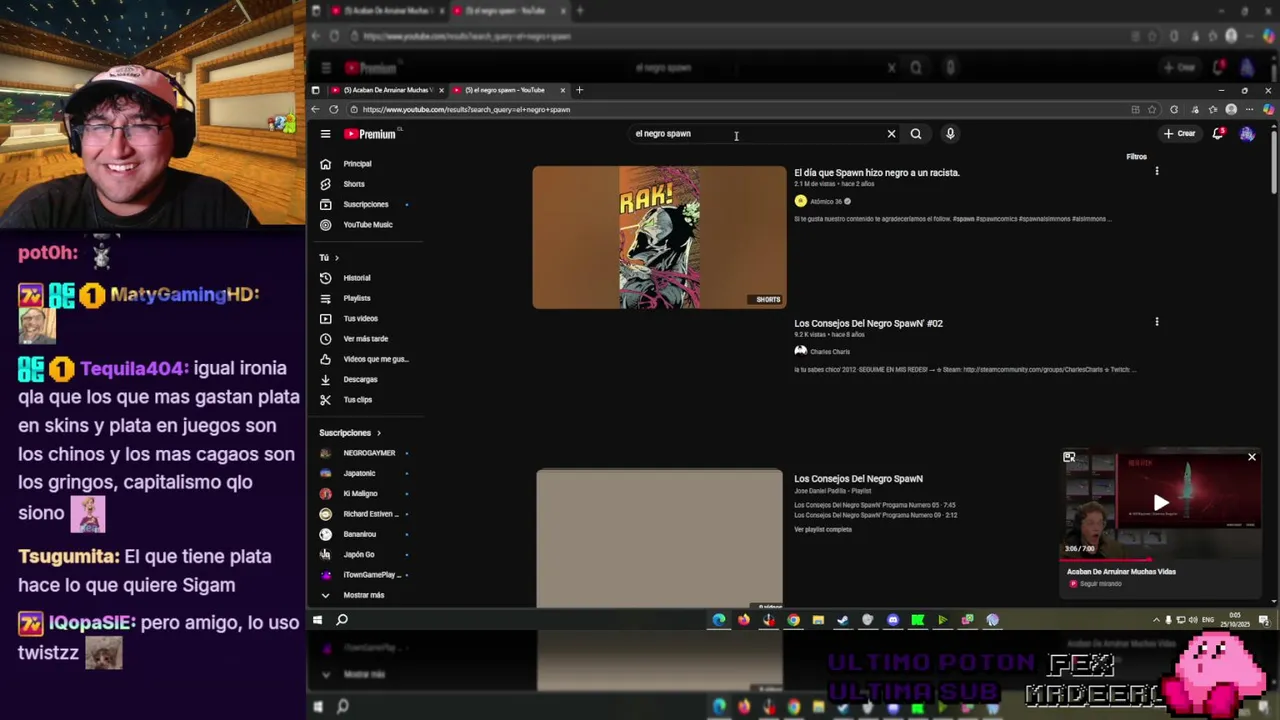Open the YouTube hamburger guide menu

pos(325,134)
